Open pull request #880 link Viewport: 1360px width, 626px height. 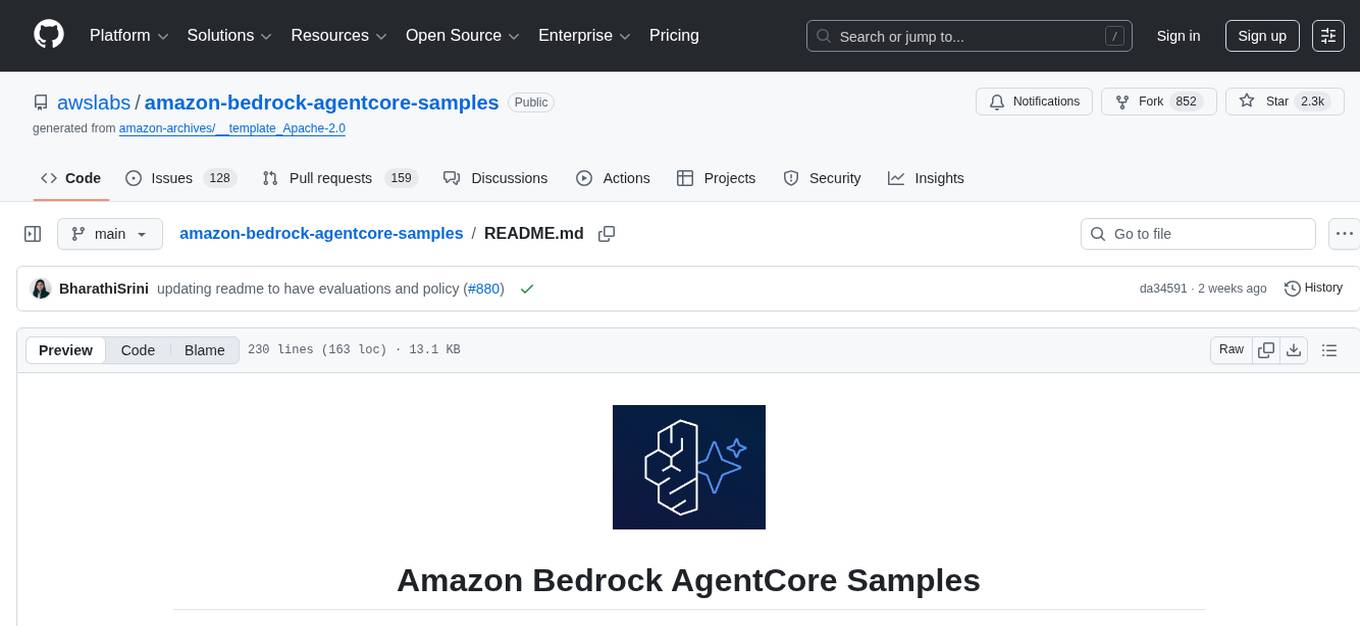tap(484, 288)
